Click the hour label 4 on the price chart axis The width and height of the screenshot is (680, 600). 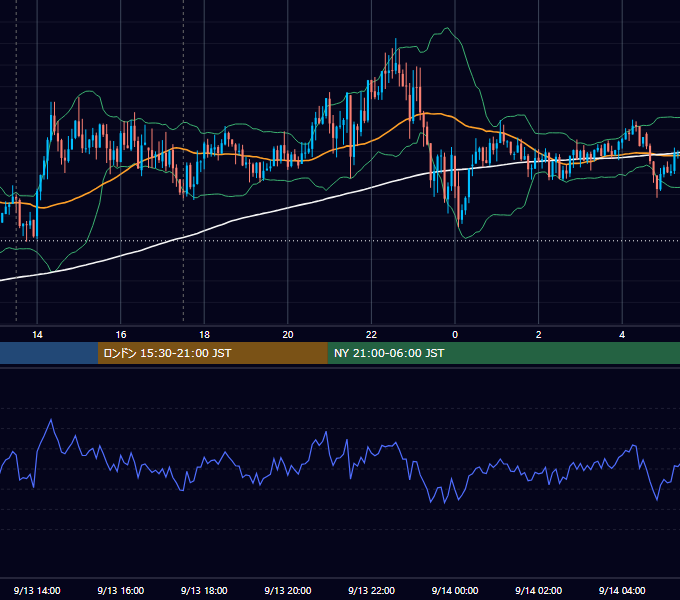[622, 335]
